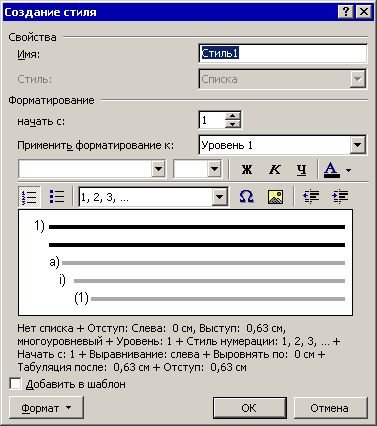Image resolution: width=377 pixels, height=426 pixels.
Task: Click the increase indent icon
Action: [x=340, y=197]
